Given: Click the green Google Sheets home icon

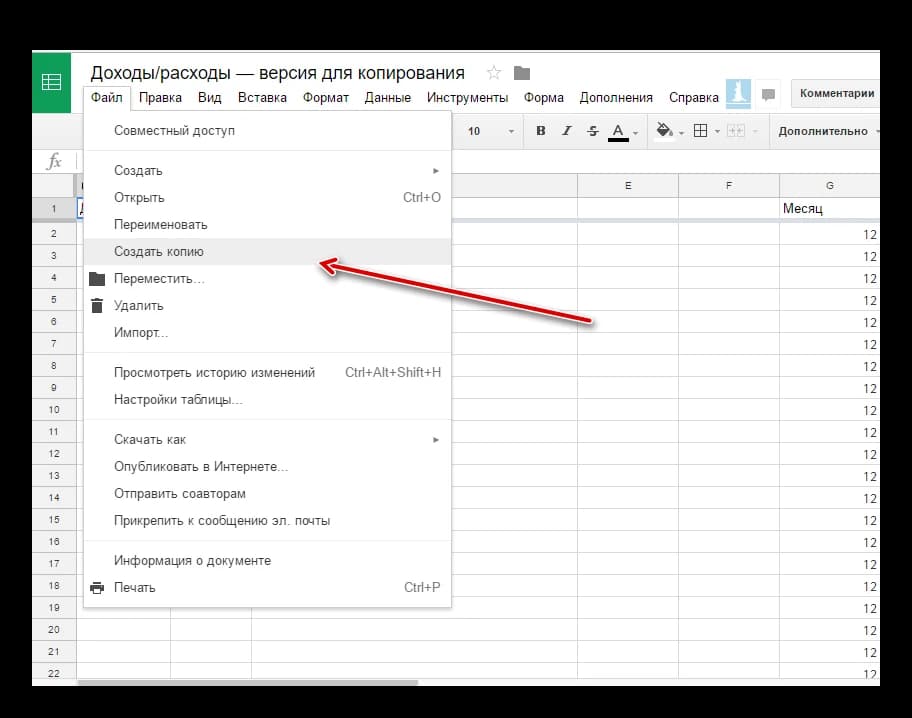Looking at the screenshot, I should click(x=51, y=82).
